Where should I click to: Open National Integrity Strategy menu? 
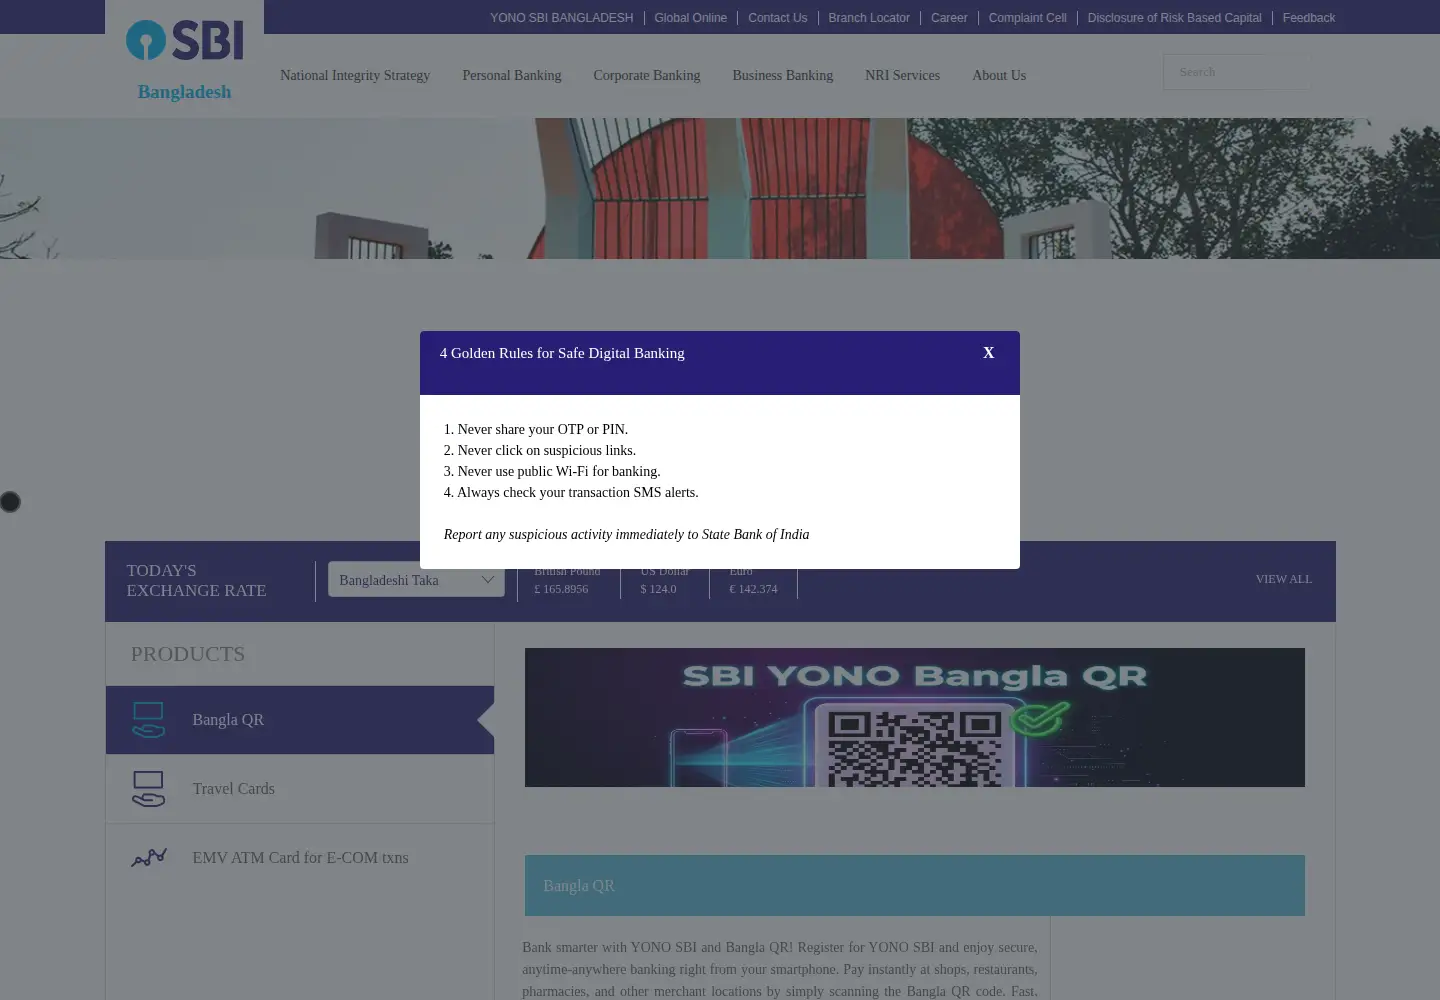point(355,75)
